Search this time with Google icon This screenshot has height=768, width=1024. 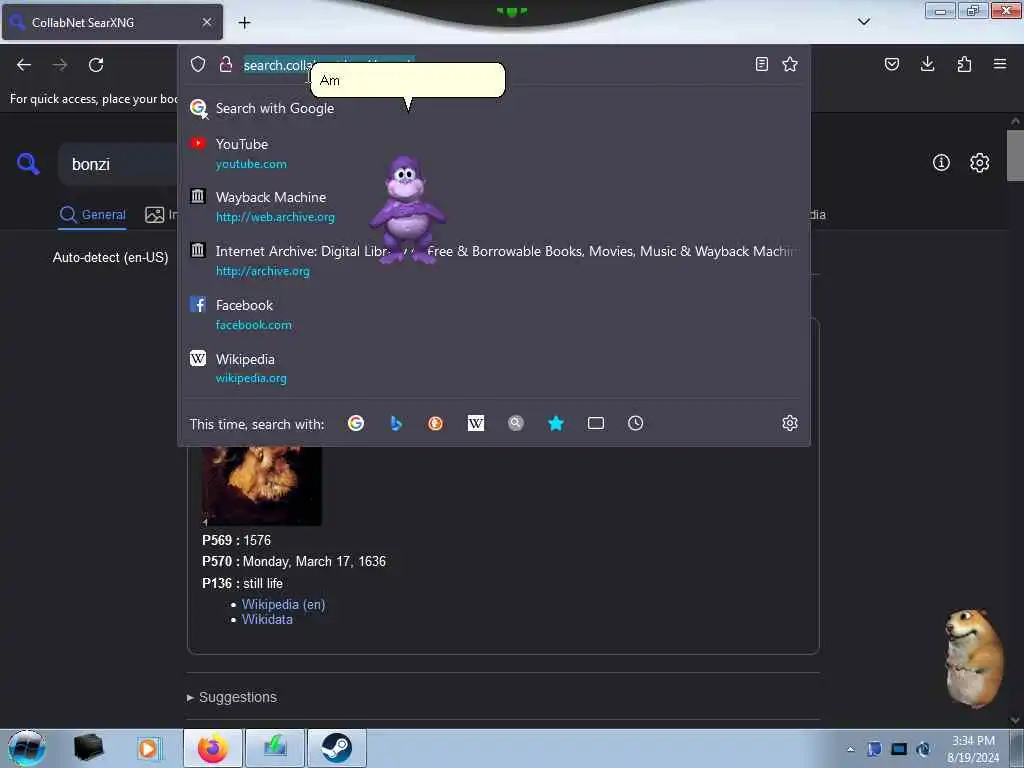coord(356,423)
